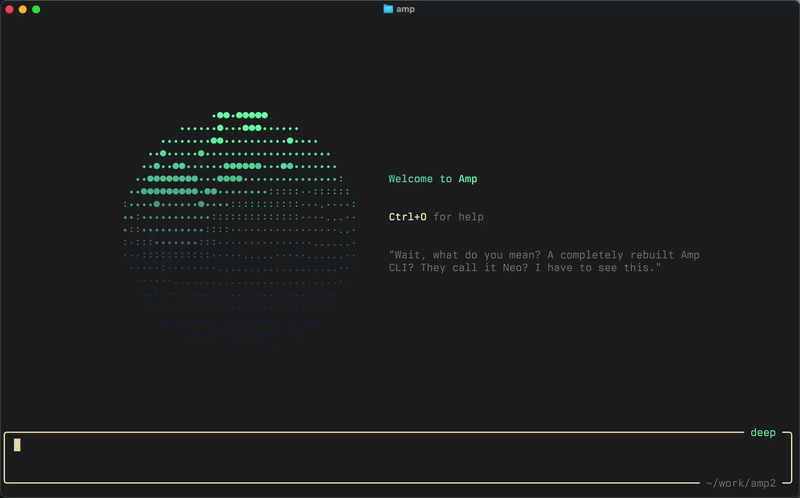
Task: Click the folder icon beside amp title
Action: 388,9
